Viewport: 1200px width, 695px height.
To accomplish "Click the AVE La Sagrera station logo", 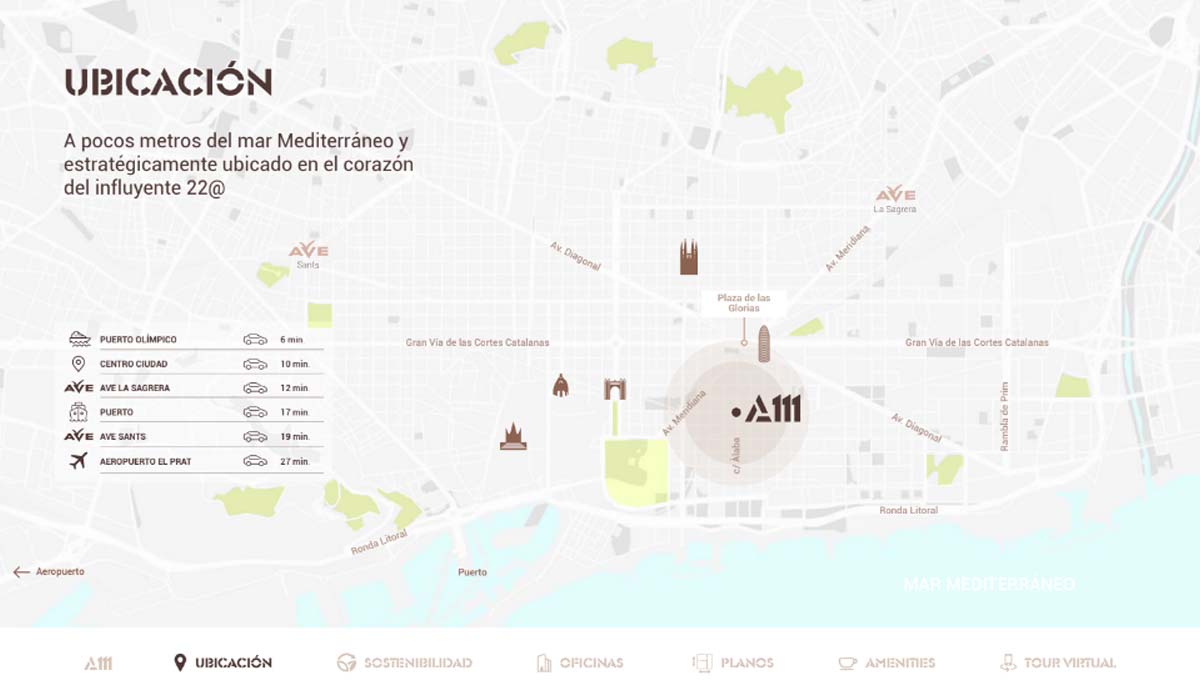I will 895,195.
